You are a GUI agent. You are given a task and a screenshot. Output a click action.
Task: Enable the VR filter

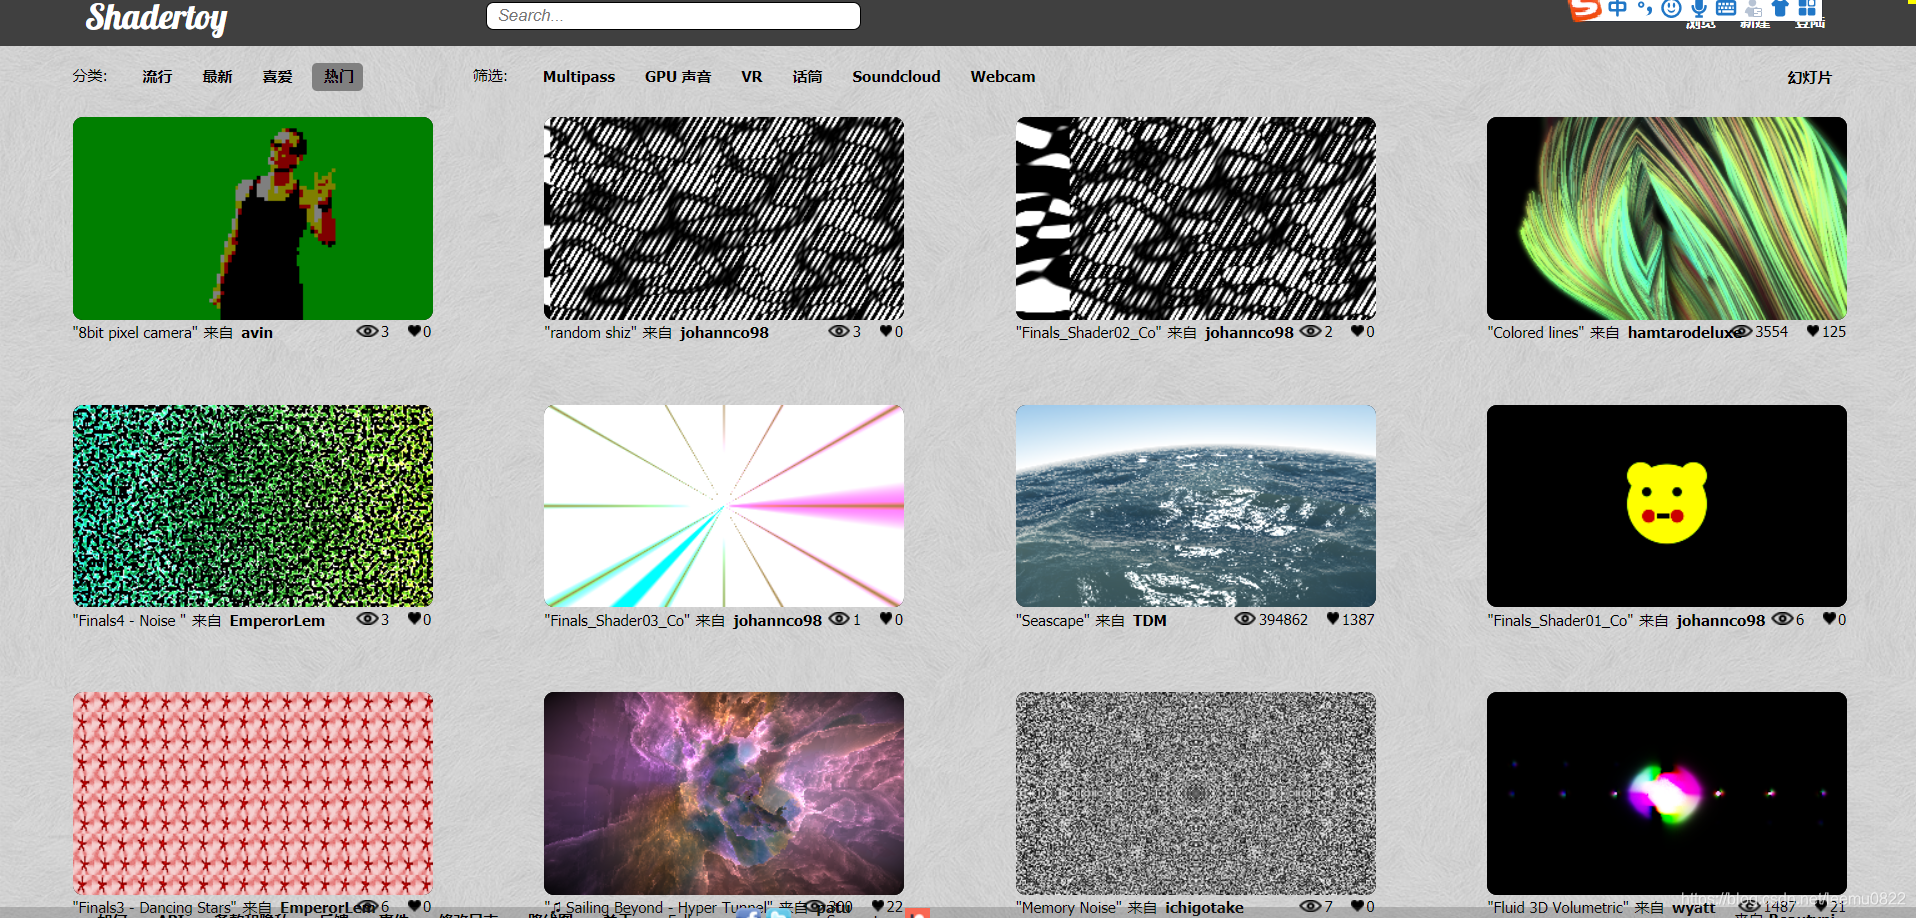[x=751, y=76]
